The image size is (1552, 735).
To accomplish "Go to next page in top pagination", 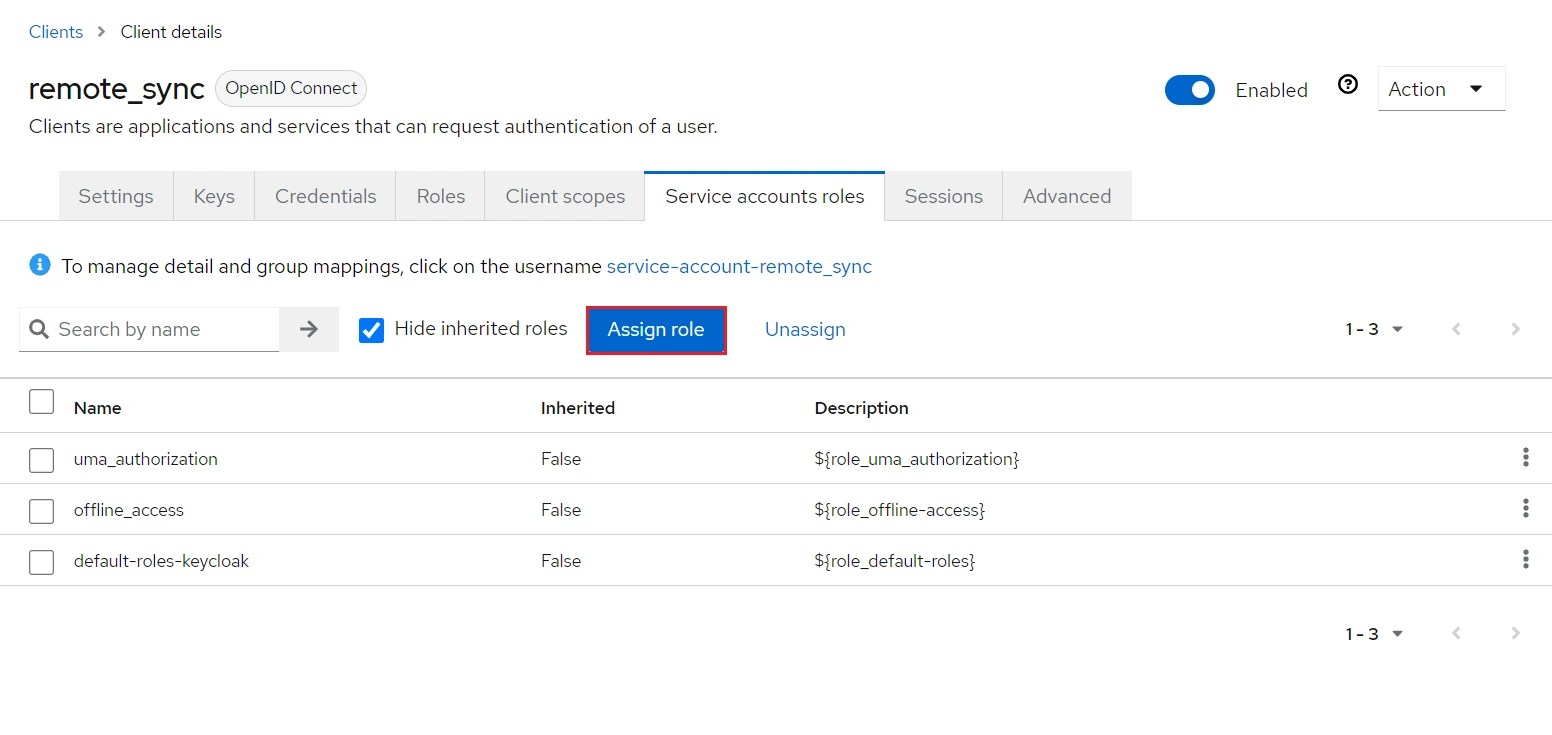I will click(x=1515, y=329).
